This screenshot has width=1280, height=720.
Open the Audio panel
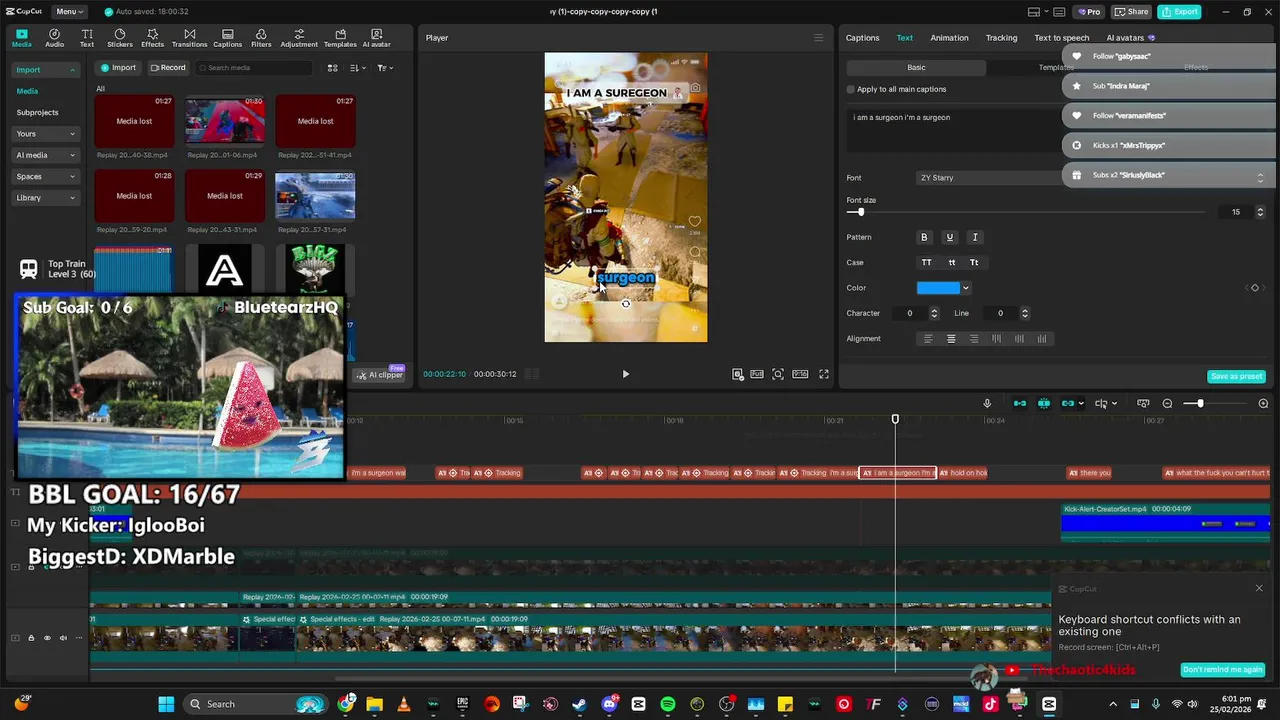(54, 38)
